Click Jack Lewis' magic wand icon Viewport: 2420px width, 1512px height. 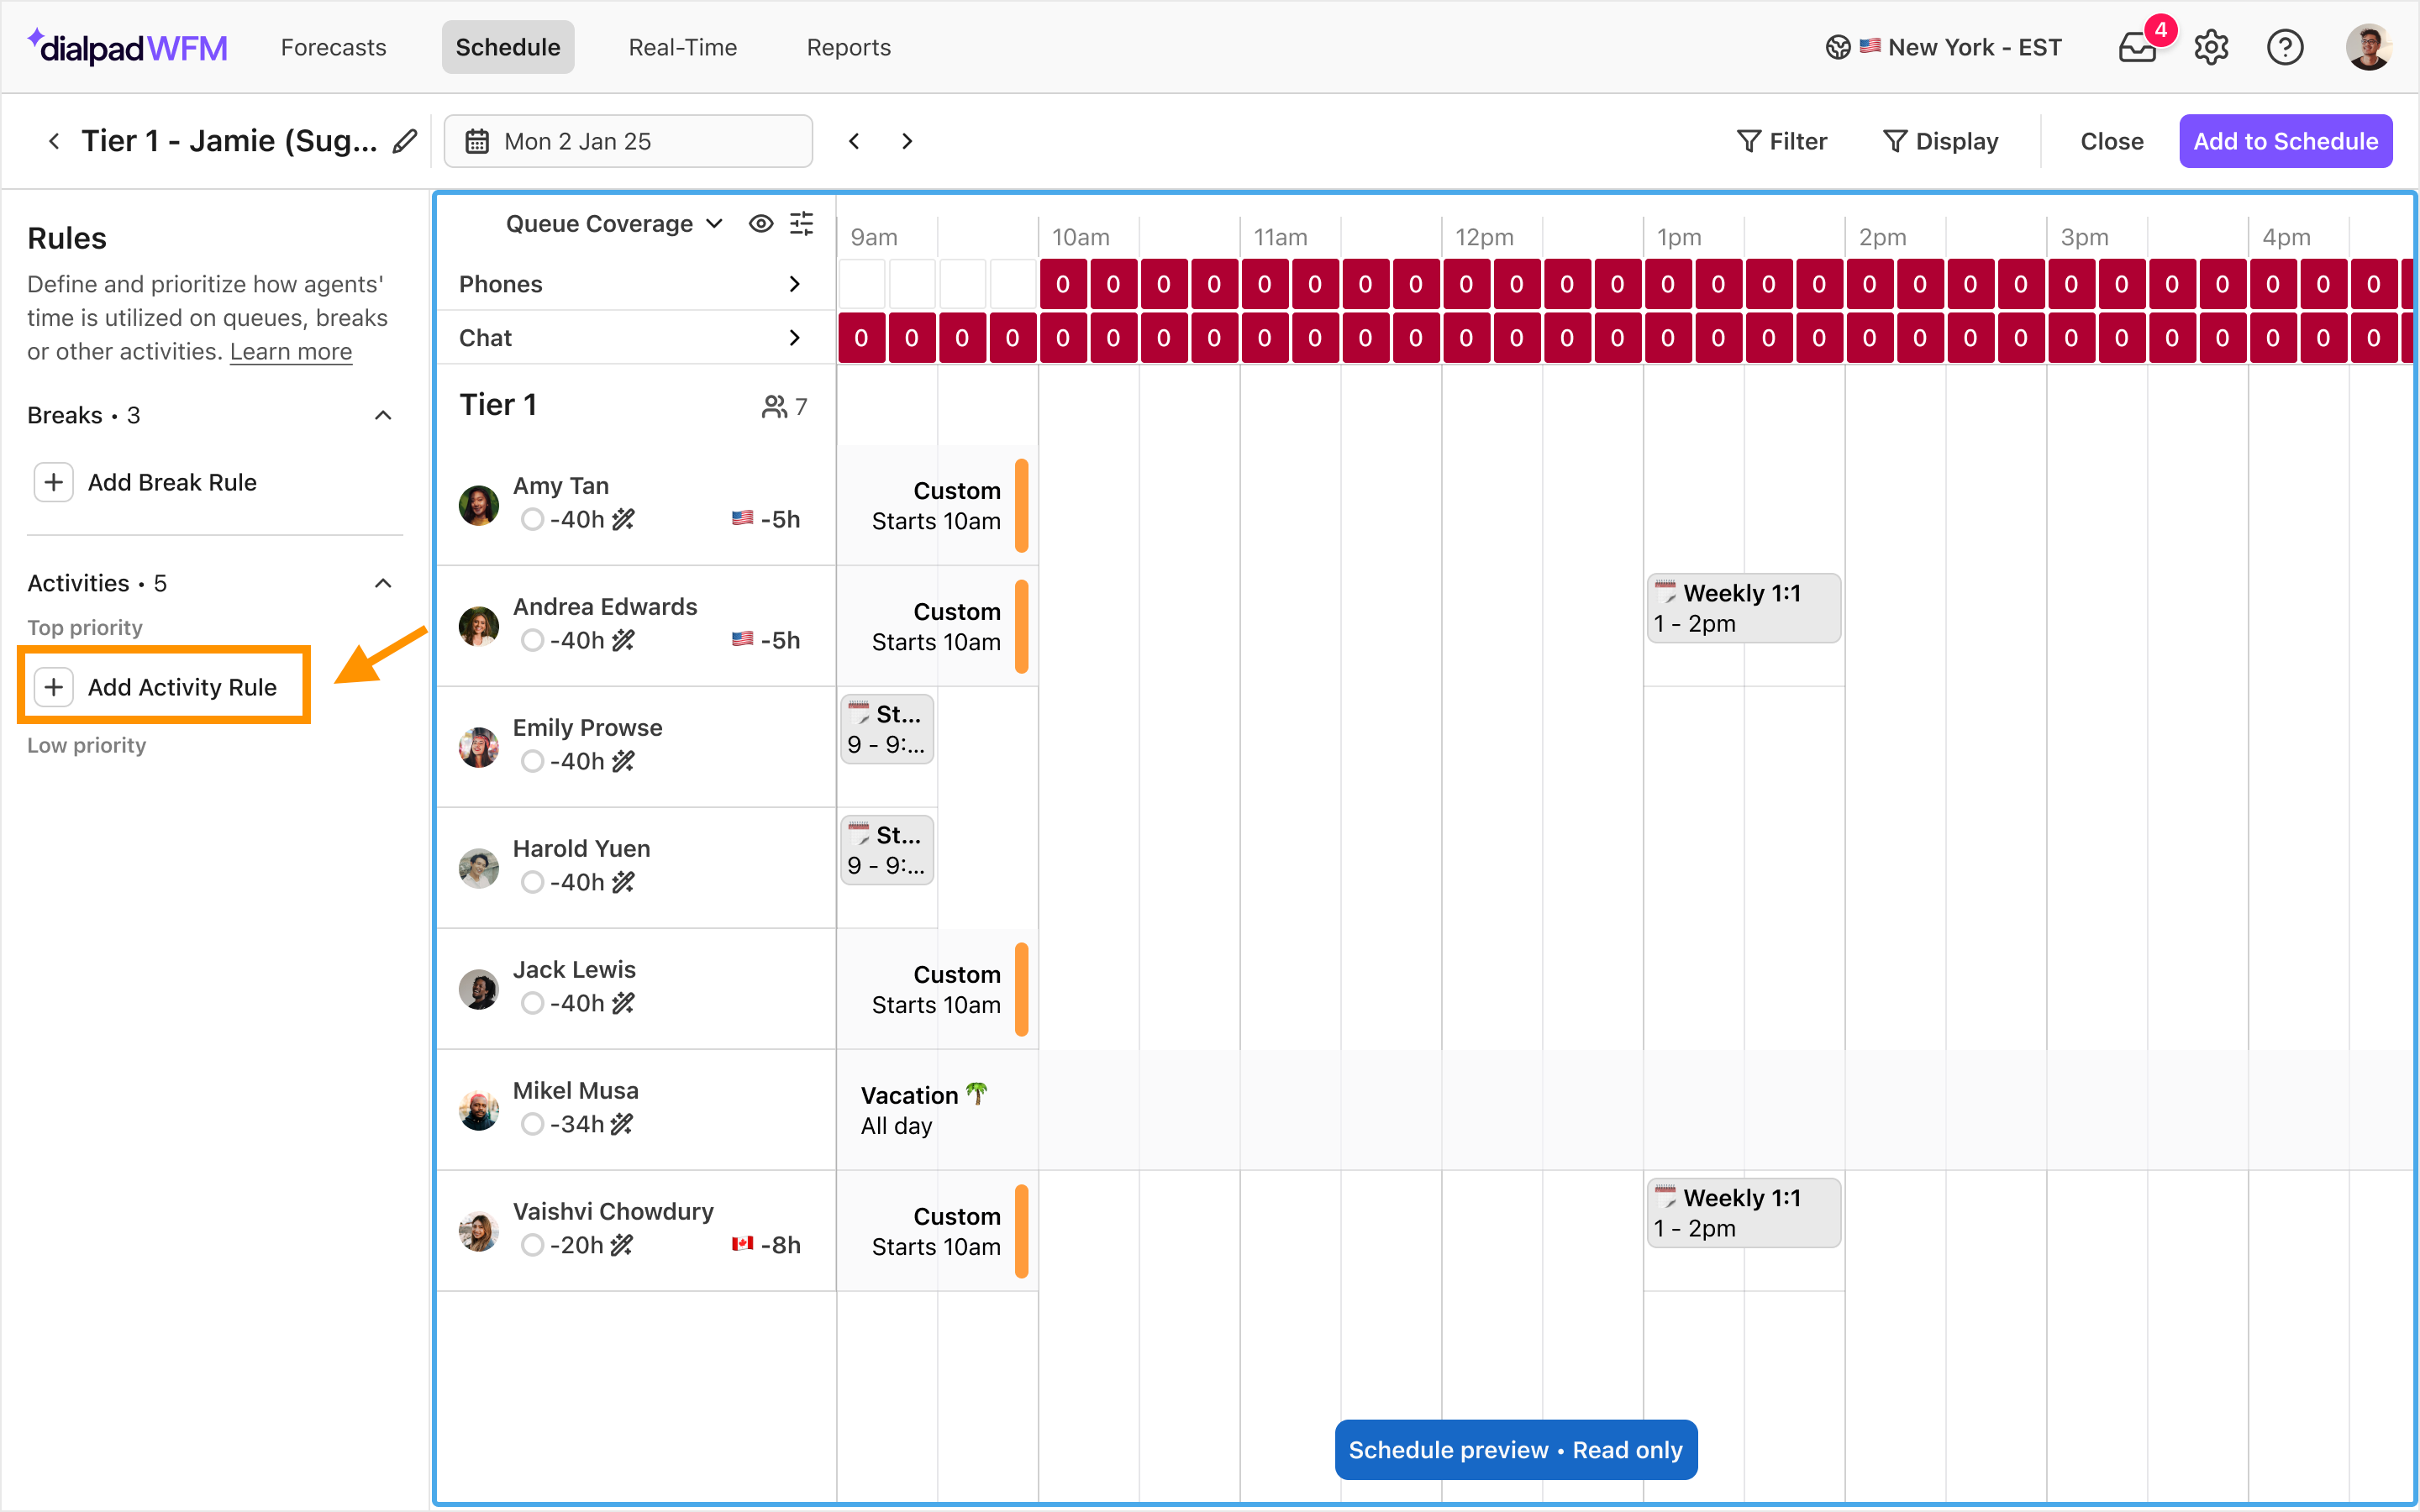(623, 1003)
